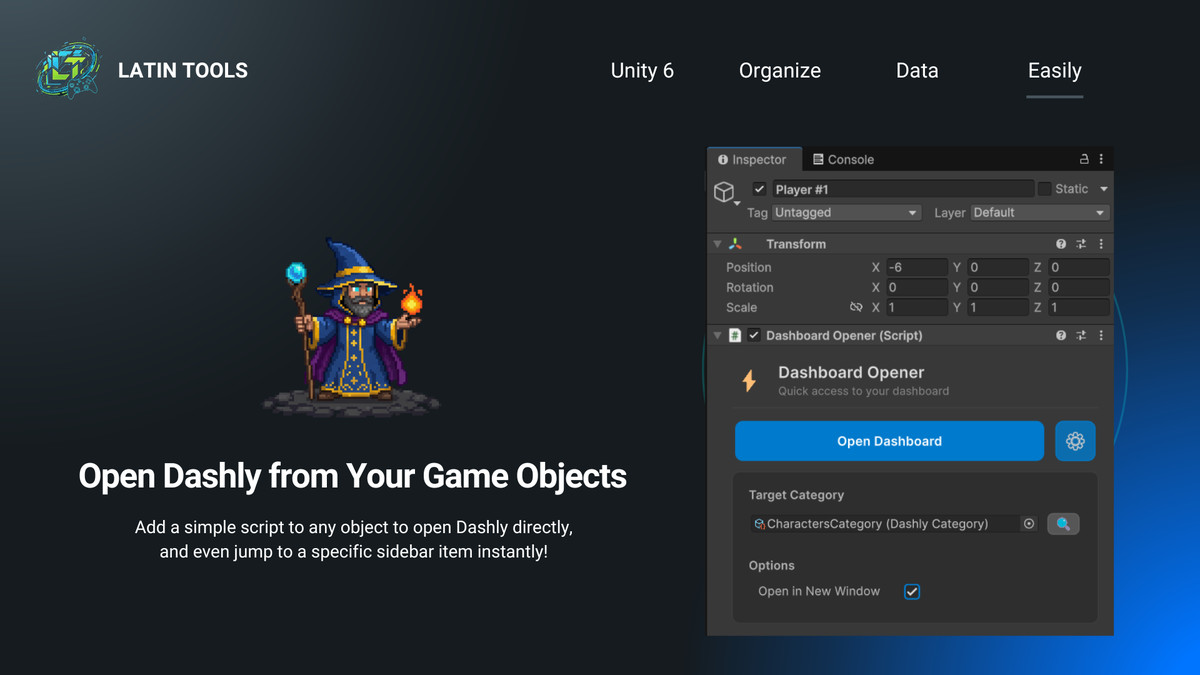
Task: Open the Transform help icon
Action: 1061,243
